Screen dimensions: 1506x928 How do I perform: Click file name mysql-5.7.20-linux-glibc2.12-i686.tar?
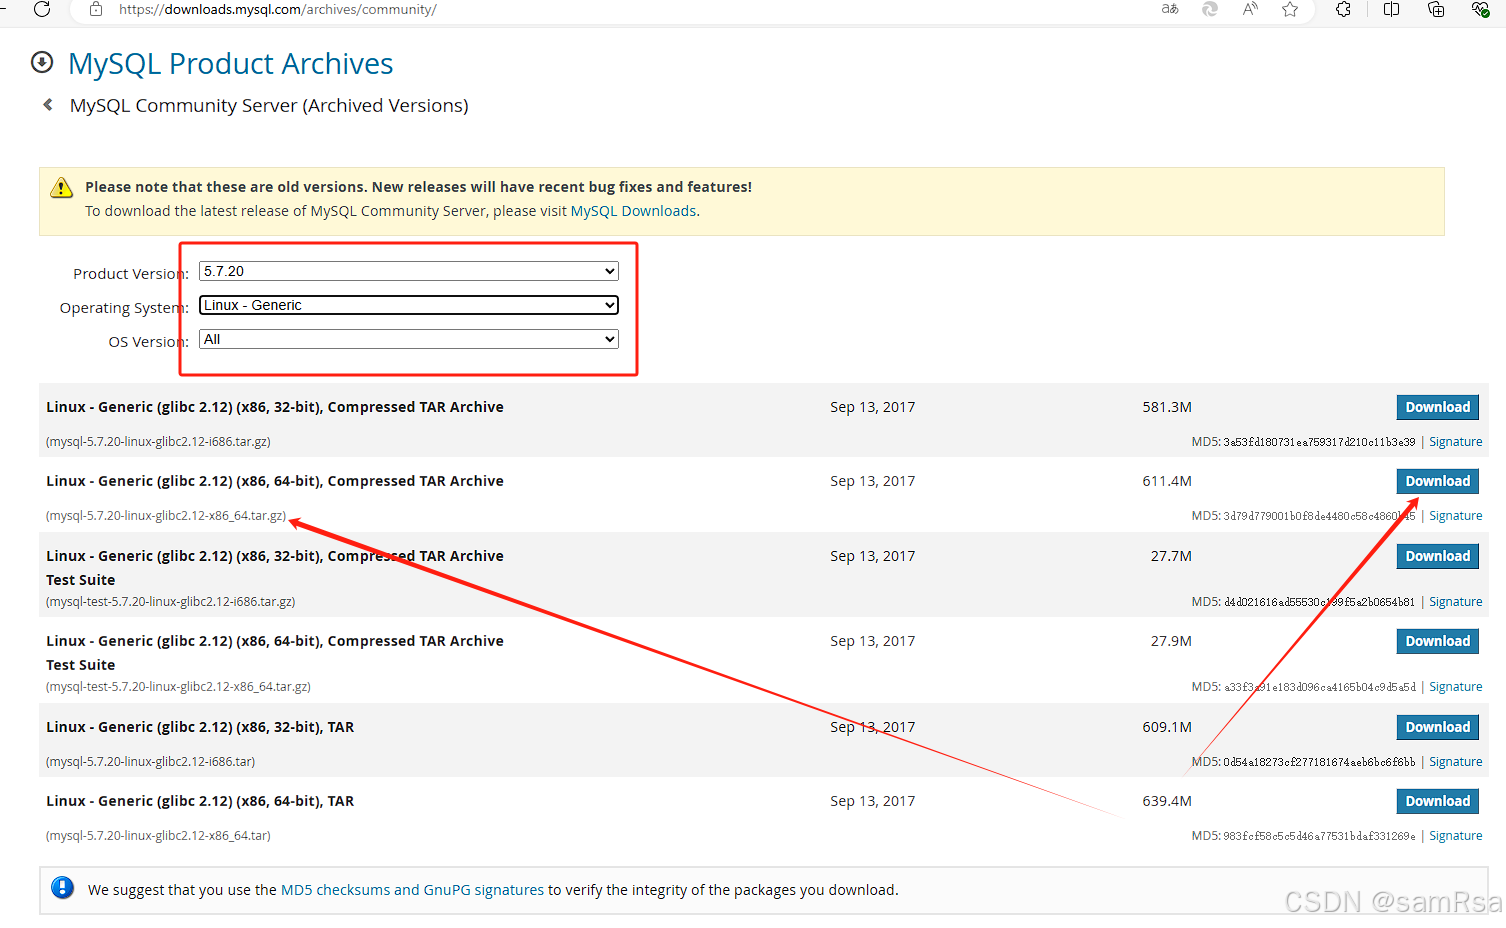150,762
